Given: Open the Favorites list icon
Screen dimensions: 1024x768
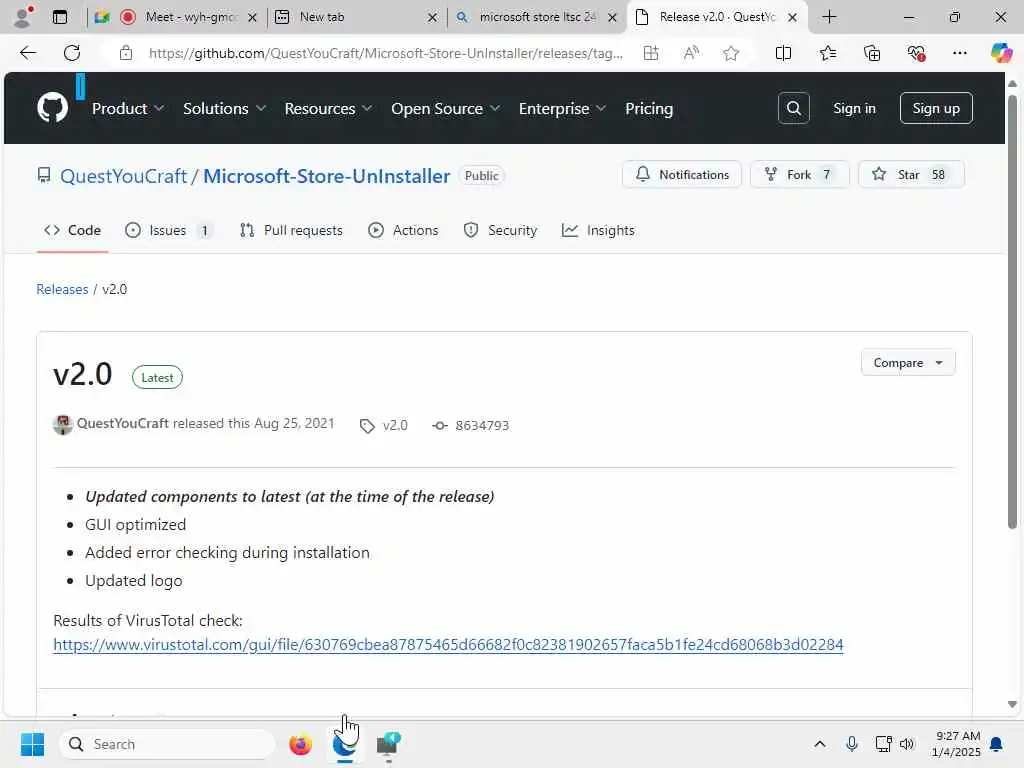Looking at the screenshot, I should (x=827, y=53).
